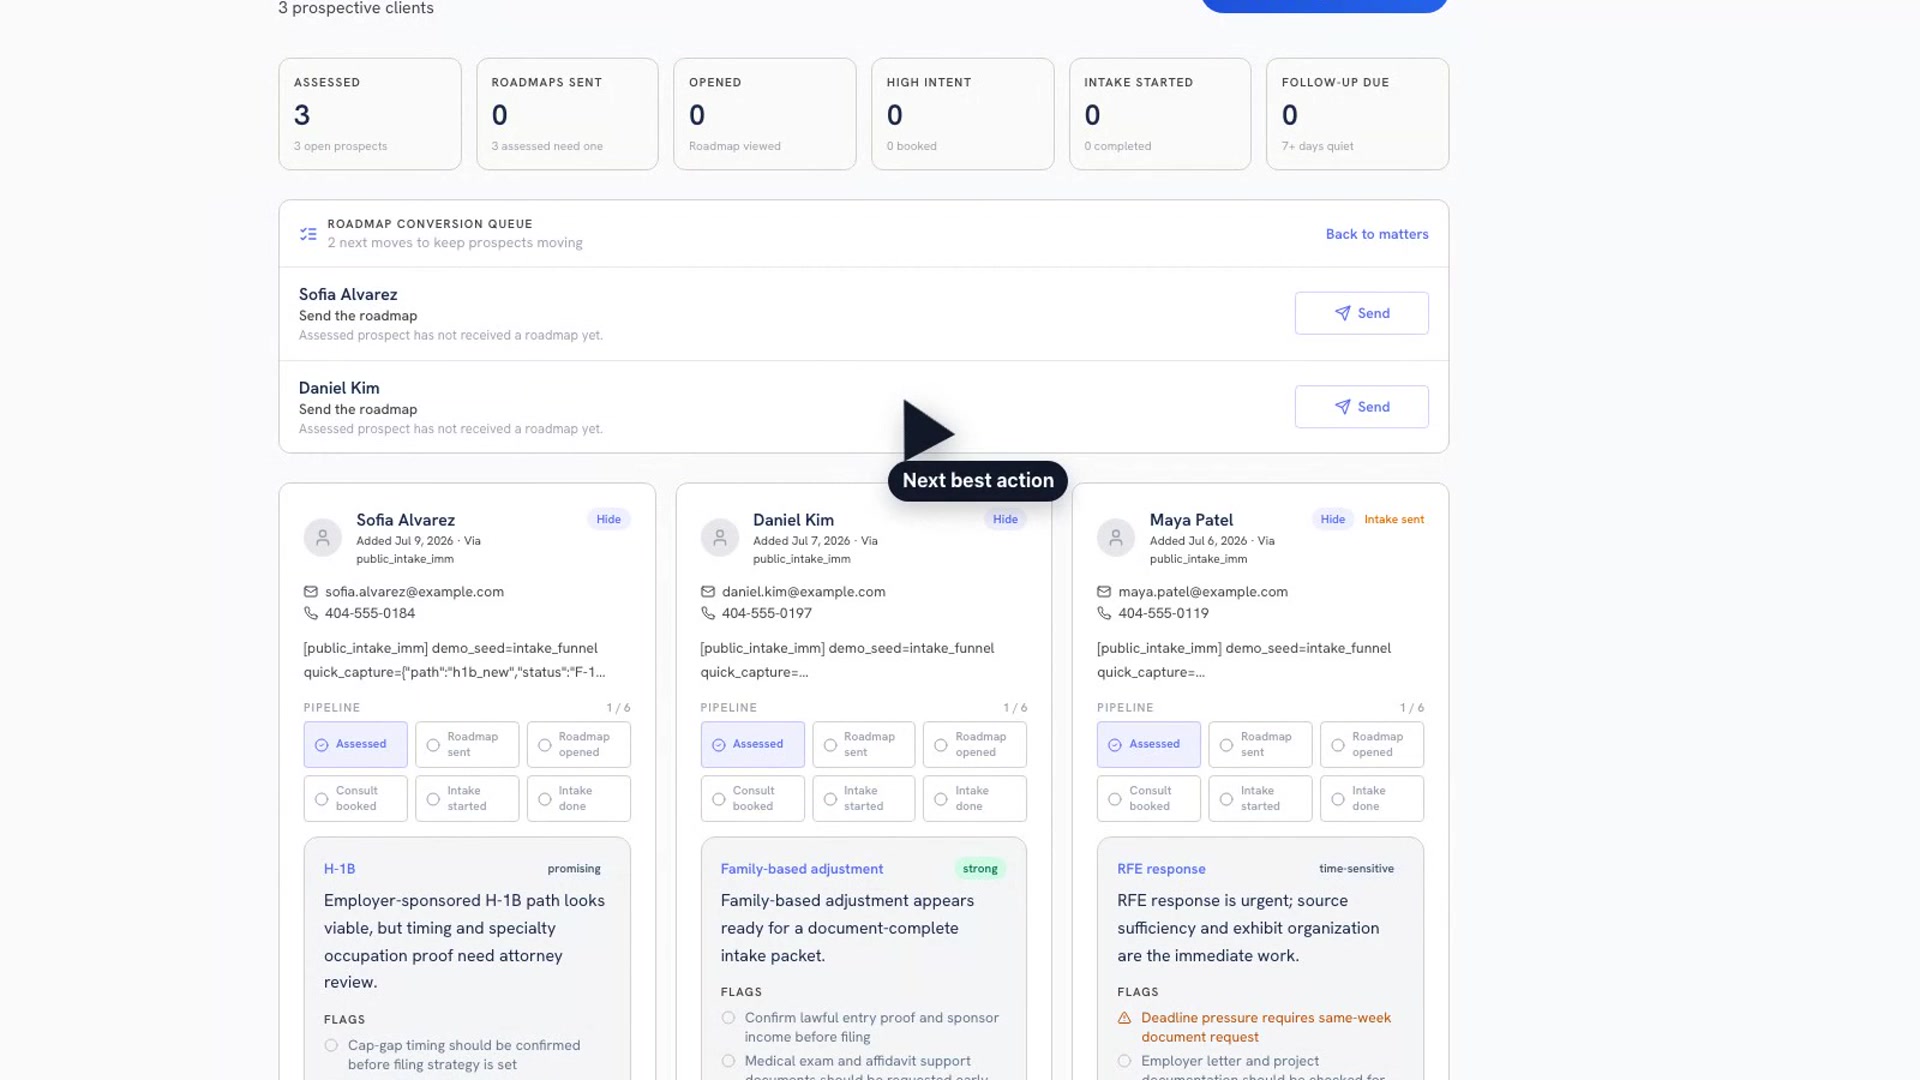
Task: Mark Intake started for Sofia Alvarez
Action: click(x=467, y=798)
